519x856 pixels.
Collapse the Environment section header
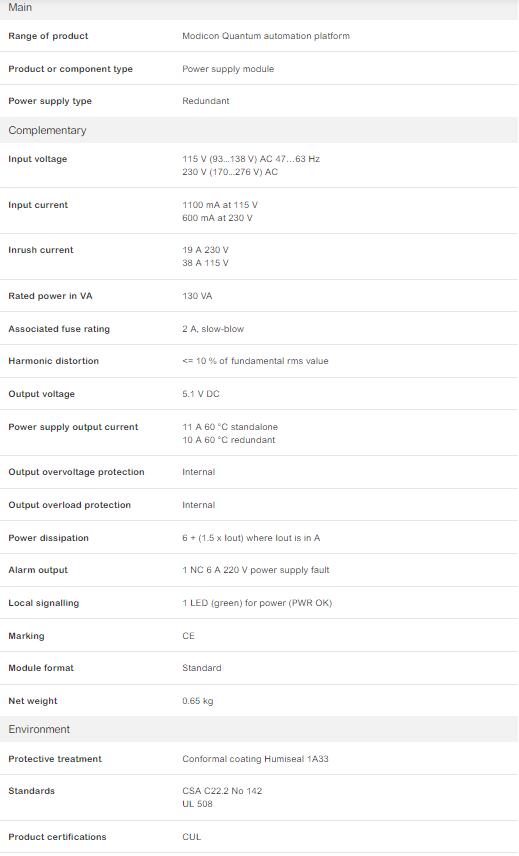tap(259, 729)
